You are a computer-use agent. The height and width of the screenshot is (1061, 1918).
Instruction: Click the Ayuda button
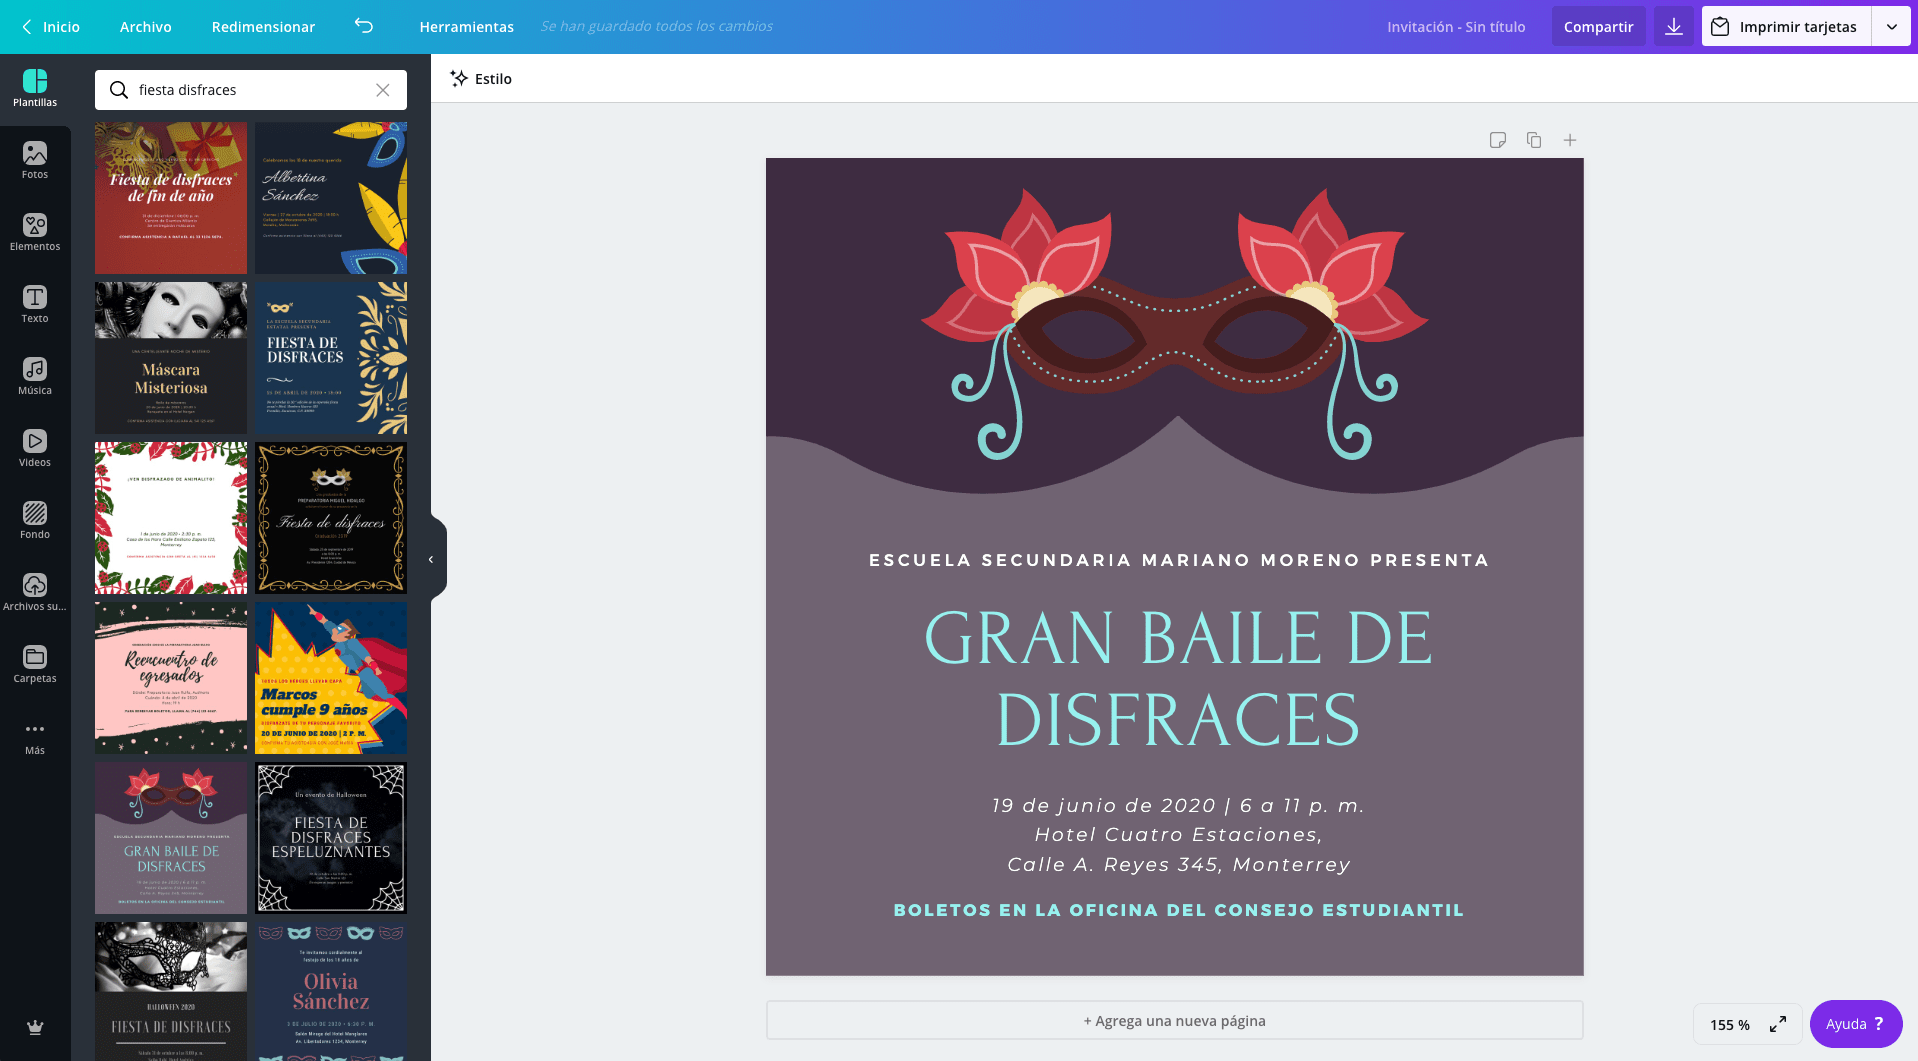pyautogui.click(x=1855, y=1023)
